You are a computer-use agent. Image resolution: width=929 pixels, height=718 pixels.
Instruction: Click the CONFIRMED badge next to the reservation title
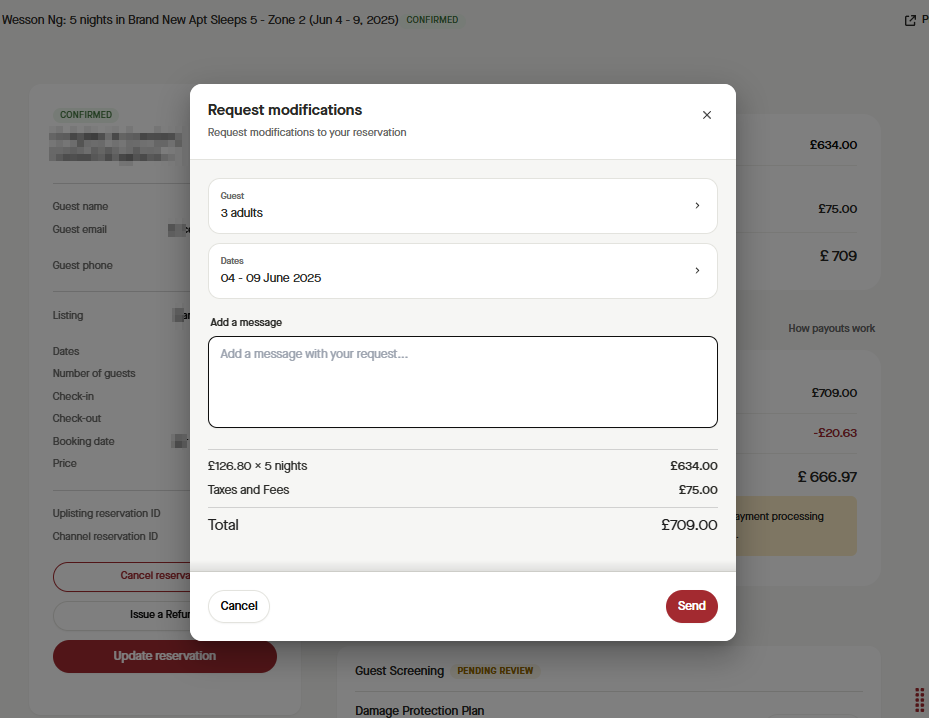click(433, 20)
